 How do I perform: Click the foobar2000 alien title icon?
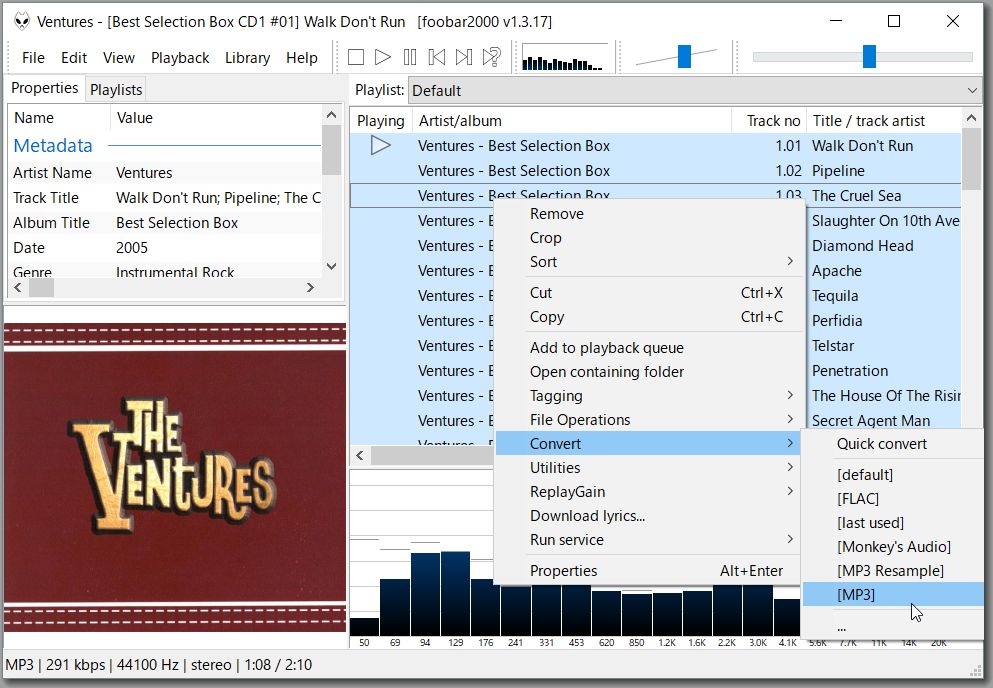(22, 22)
